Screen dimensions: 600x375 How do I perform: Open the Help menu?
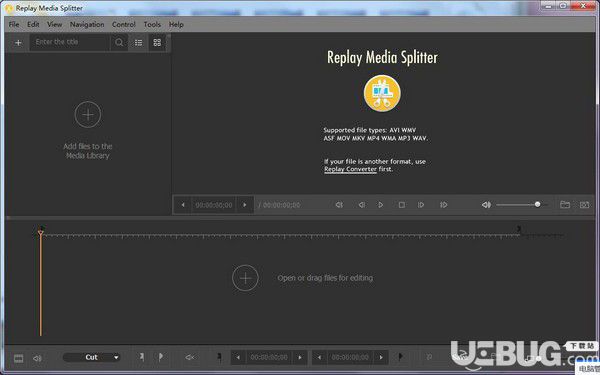pyautogui.click(x=176, y=24)
